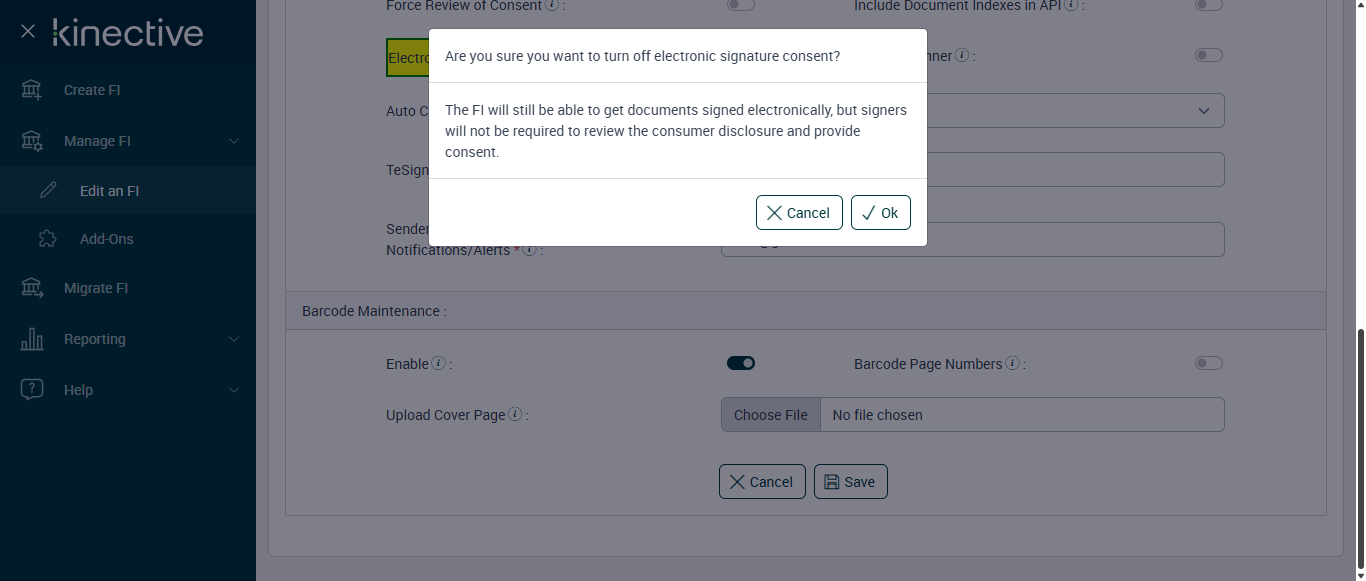
Task: Click the Reporting bar chart icon
Action: point(32,339)
